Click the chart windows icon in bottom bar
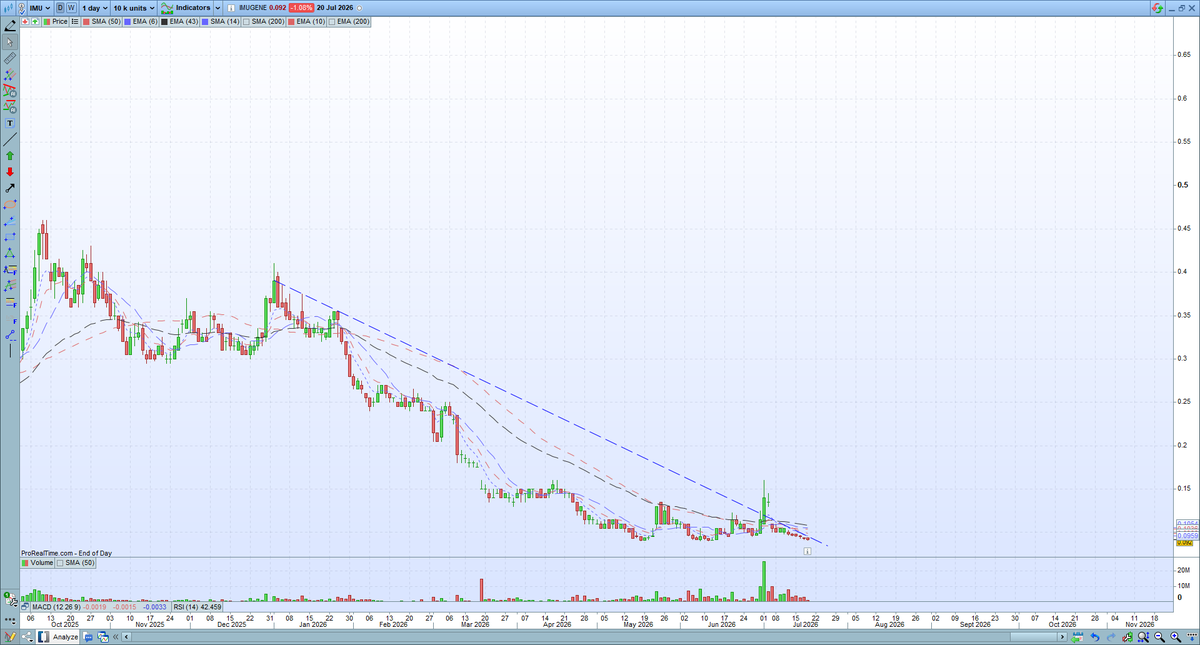This screenshot has height=645, width=1200. click(103, 637)
